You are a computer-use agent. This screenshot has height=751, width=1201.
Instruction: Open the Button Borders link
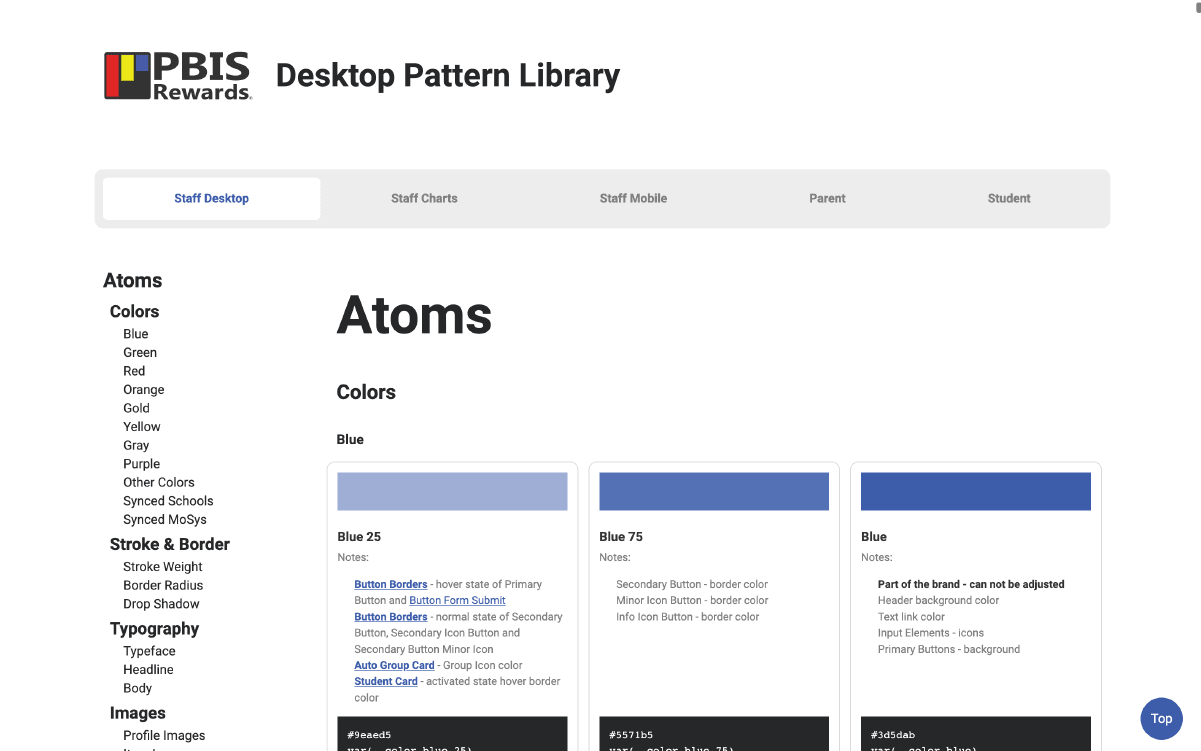(390, 584)
